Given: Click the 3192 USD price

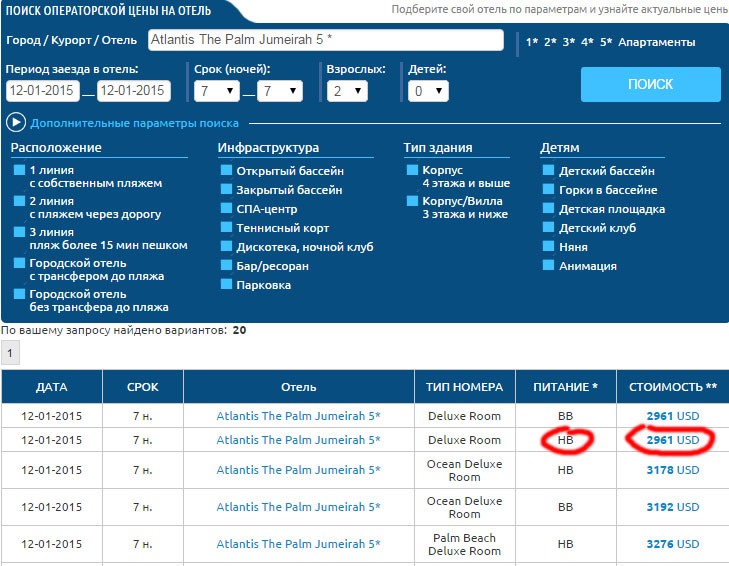Looking at the screenshot, I should pos(673,507).
